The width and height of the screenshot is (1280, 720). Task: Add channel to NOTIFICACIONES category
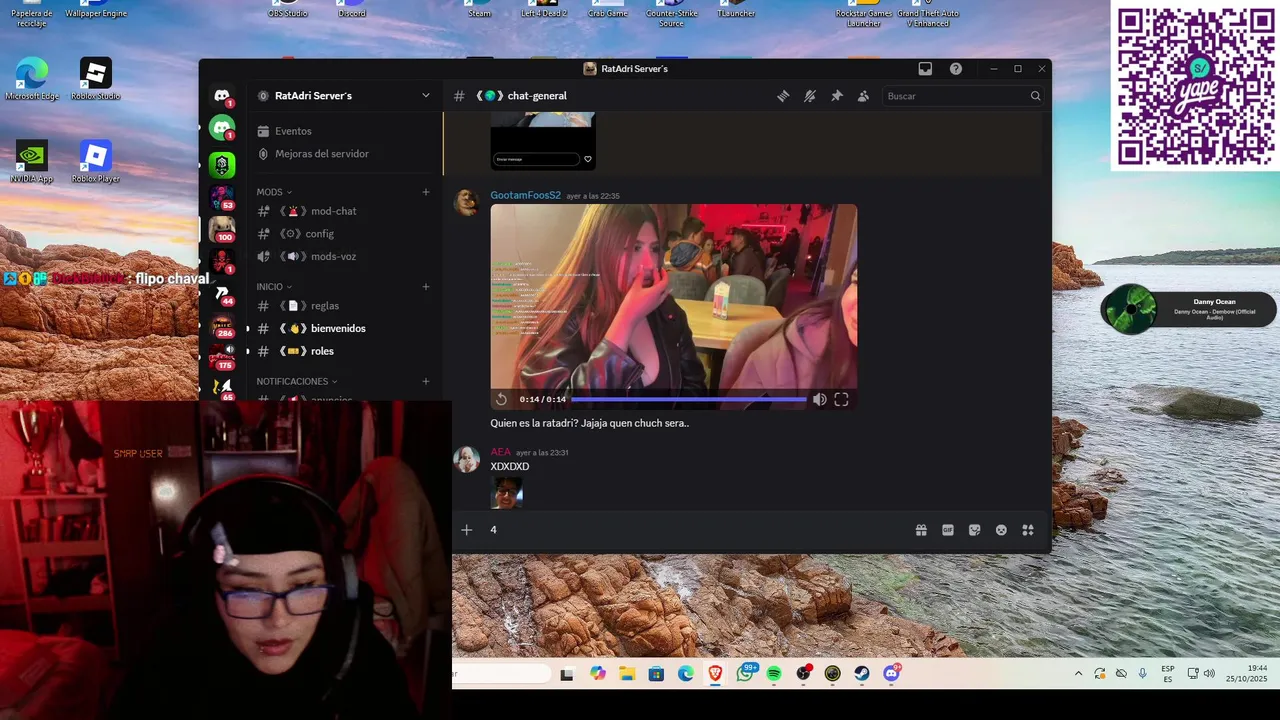tap(426, 381)
